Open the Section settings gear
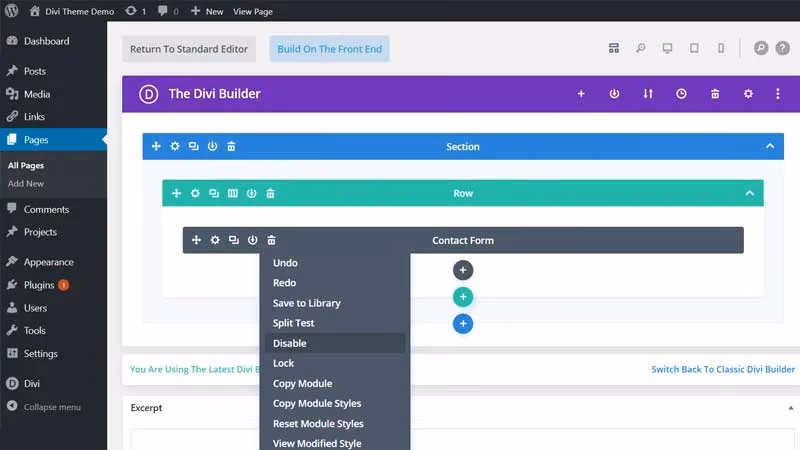Screen dimensions: 800x450 tap(175, 146)
